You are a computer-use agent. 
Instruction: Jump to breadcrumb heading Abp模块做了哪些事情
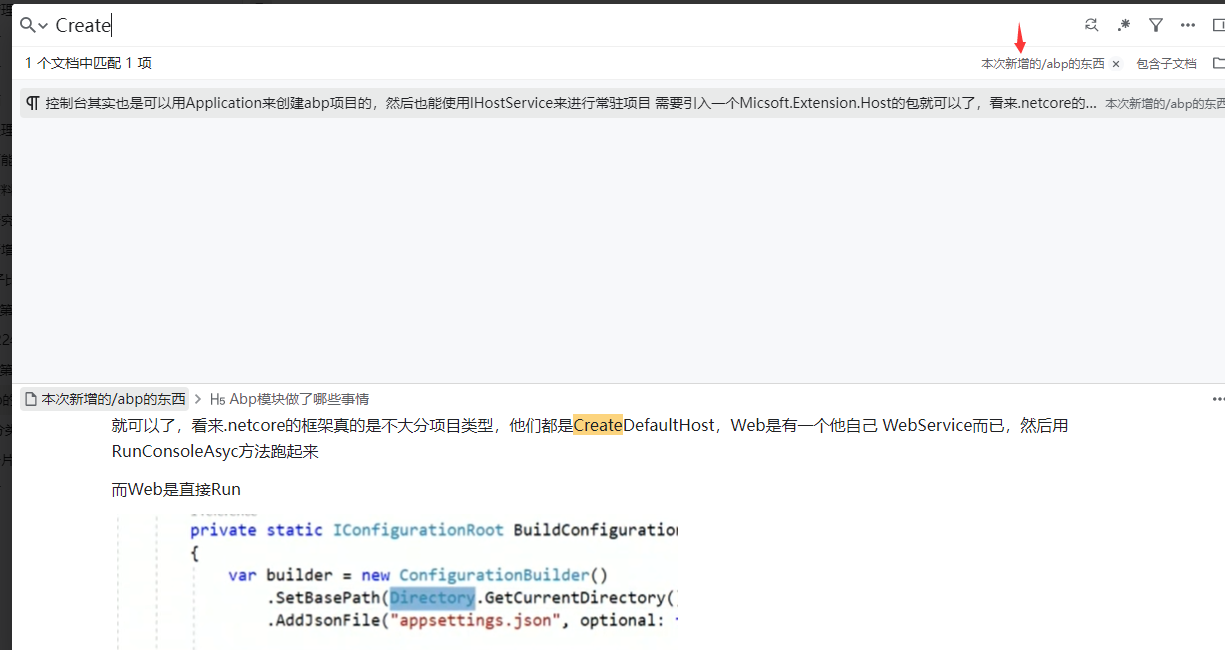(x=289, y=398)
